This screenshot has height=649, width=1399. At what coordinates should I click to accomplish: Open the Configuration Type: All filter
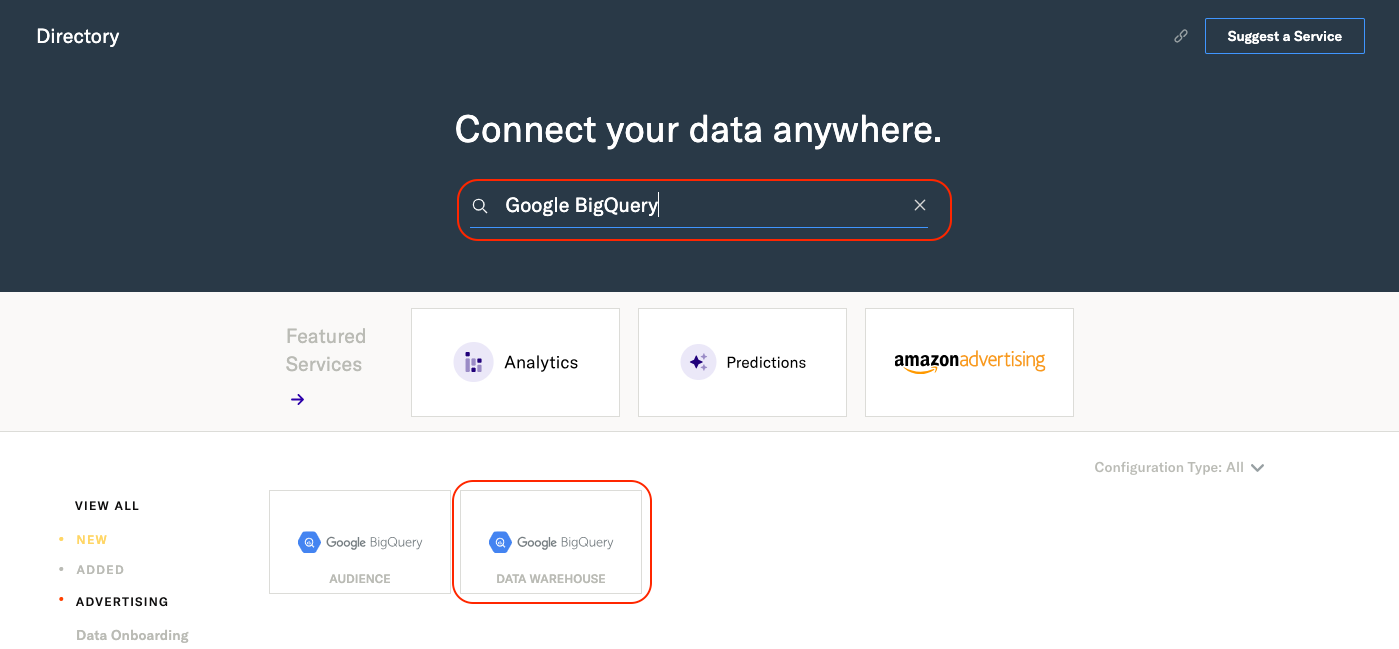[1179, 467]
